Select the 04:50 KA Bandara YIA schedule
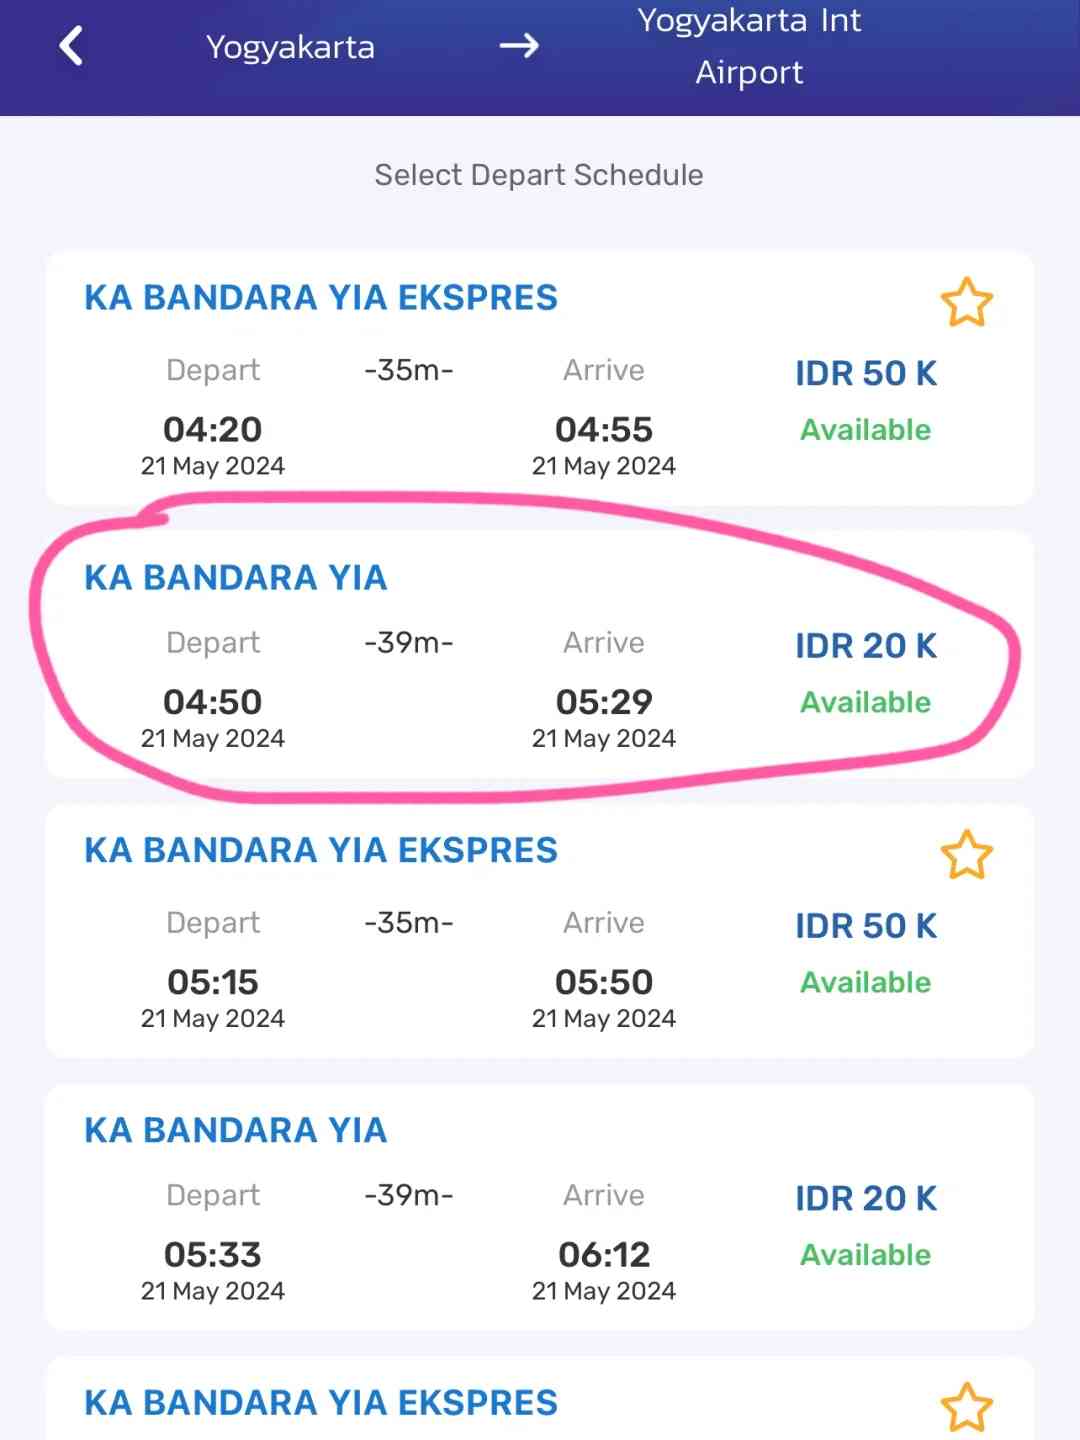 coord(540,655)
